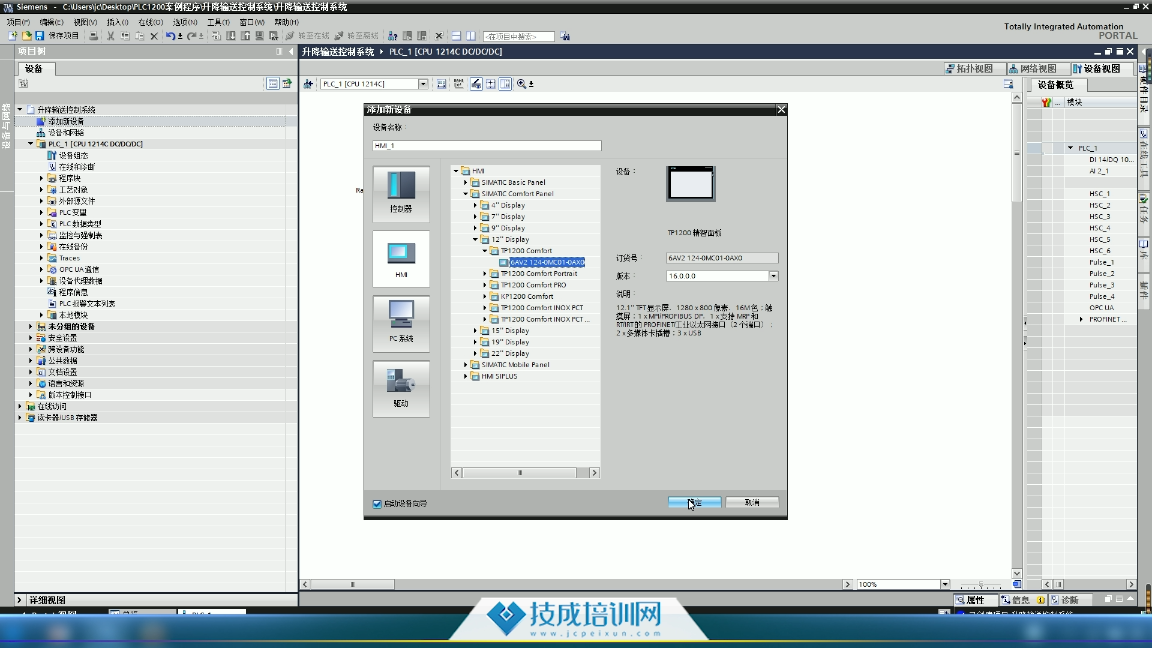Click the delete X toolbar icon
1152x648 pixels.
pyautogui.click(x=154, y=35)
